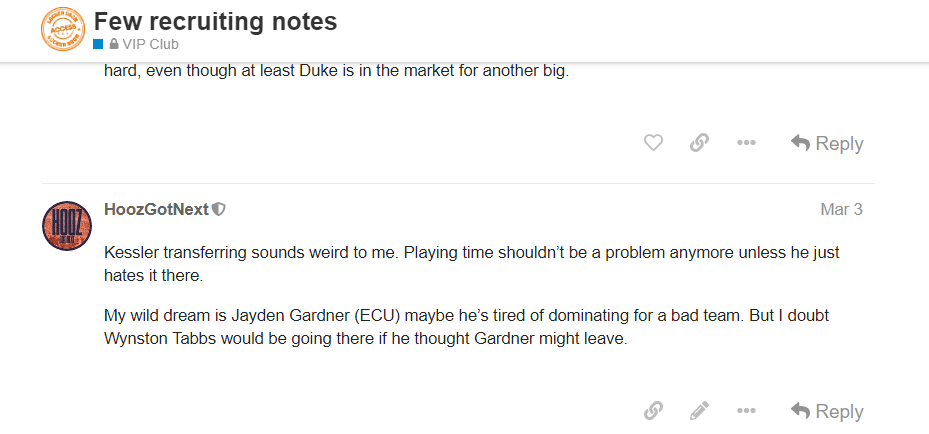
Task: Click the text about Duke's market
Action: (336, 72)
